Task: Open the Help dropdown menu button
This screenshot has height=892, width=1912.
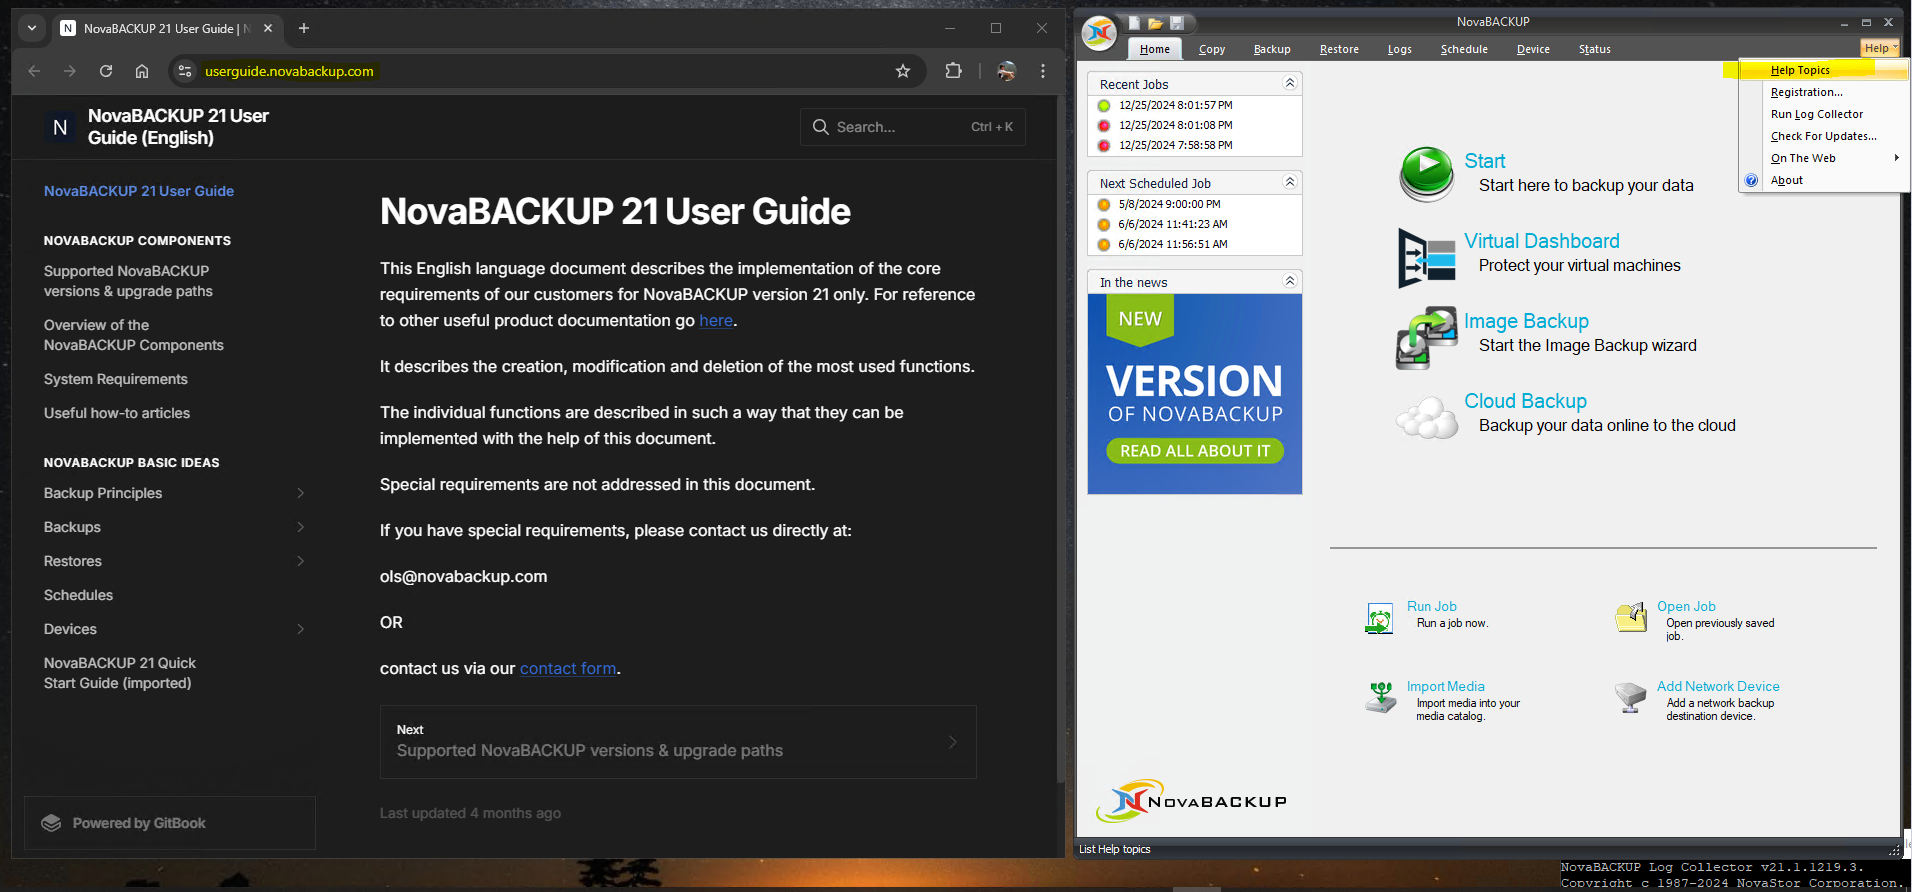Action: [x=1880, y=48]
